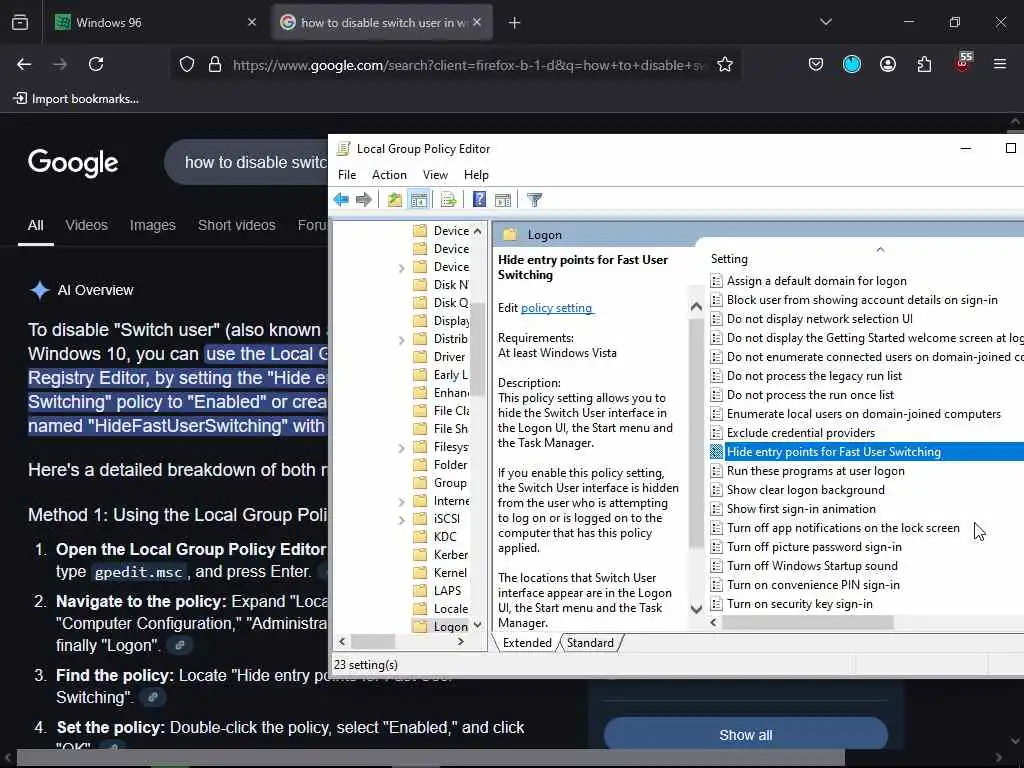Select Turn off Windows Startup sound setting

[812, 566]
